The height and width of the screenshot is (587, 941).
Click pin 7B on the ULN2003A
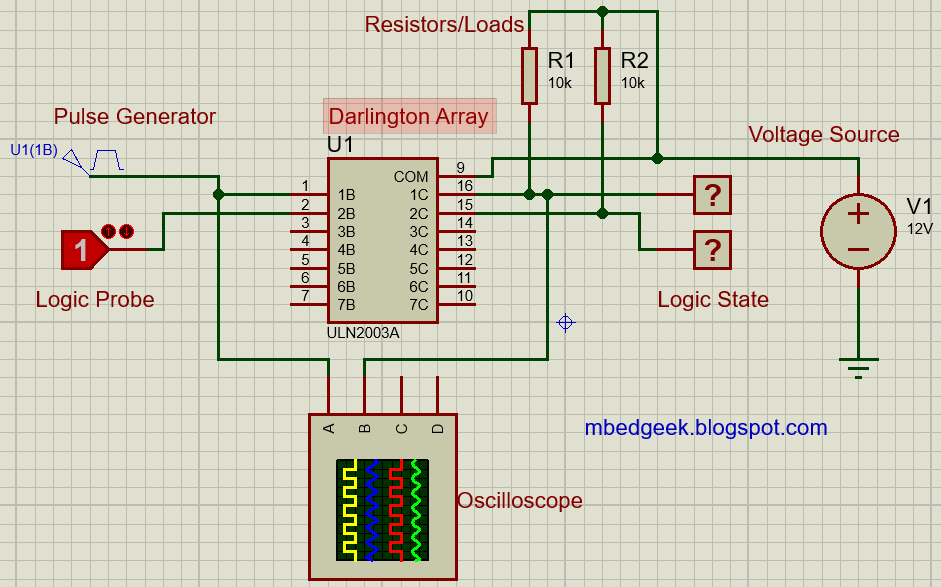[346, 305]
